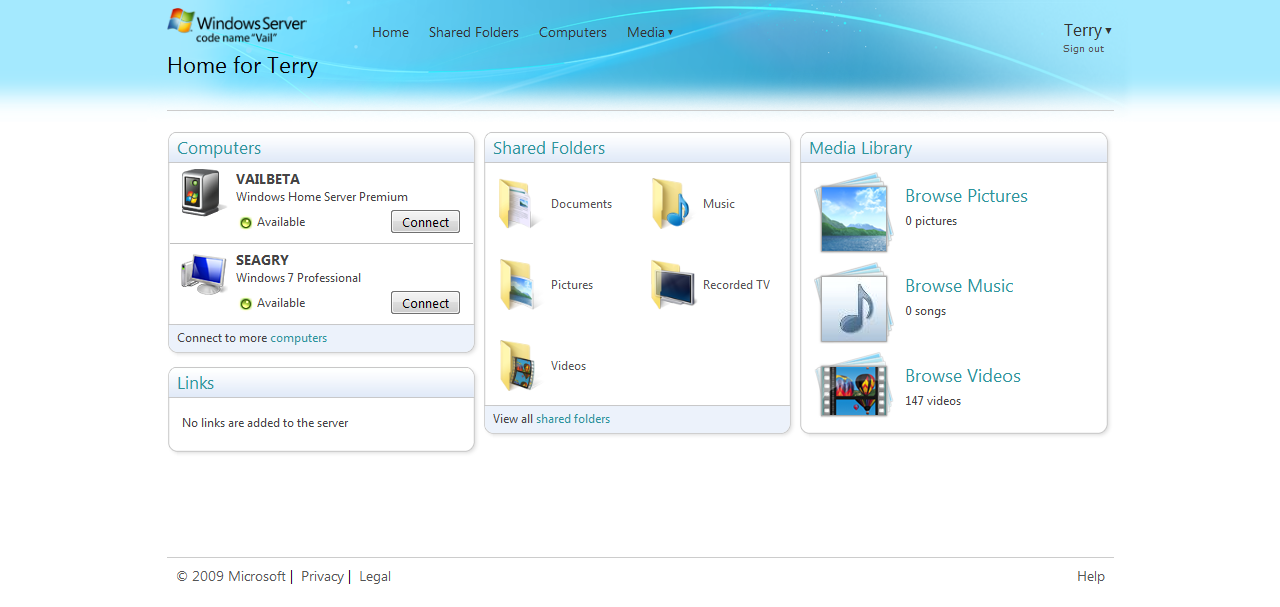Open the Terry account dropdown
The height and width of the screenshot is (607, 1280).
1086,29
